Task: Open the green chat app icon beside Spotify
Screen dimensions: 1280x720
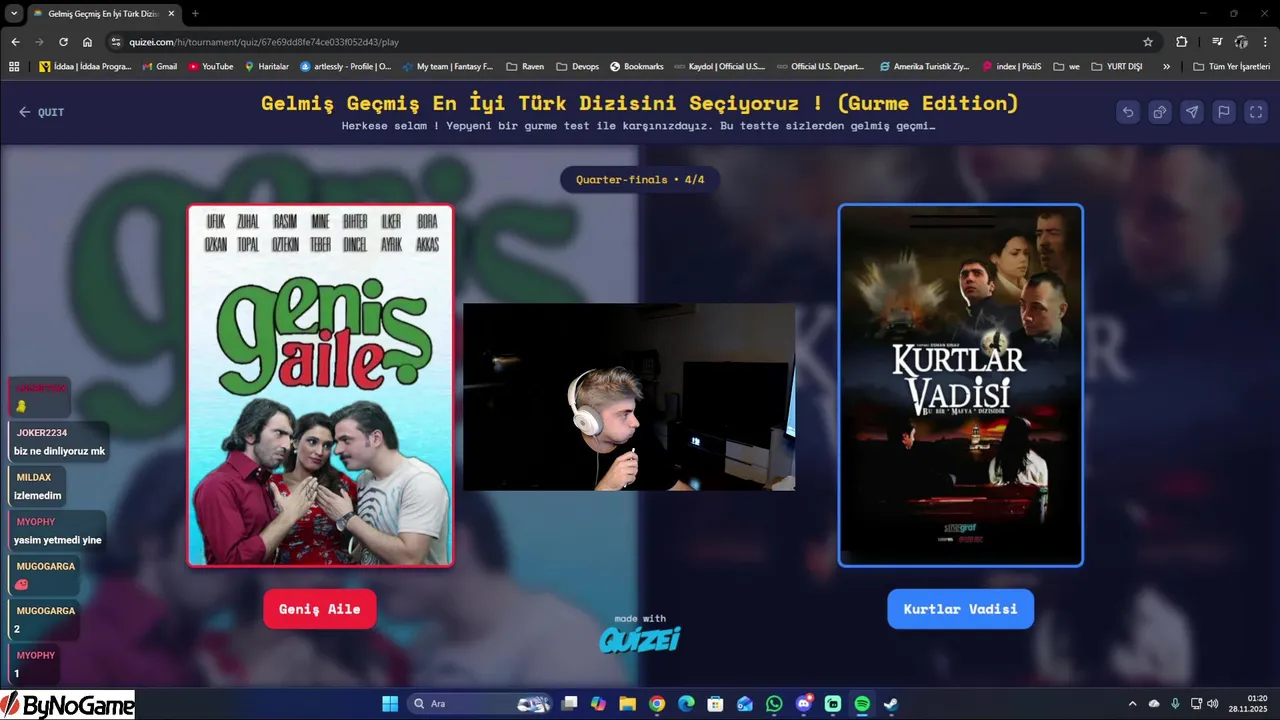Action: (833, 704)
